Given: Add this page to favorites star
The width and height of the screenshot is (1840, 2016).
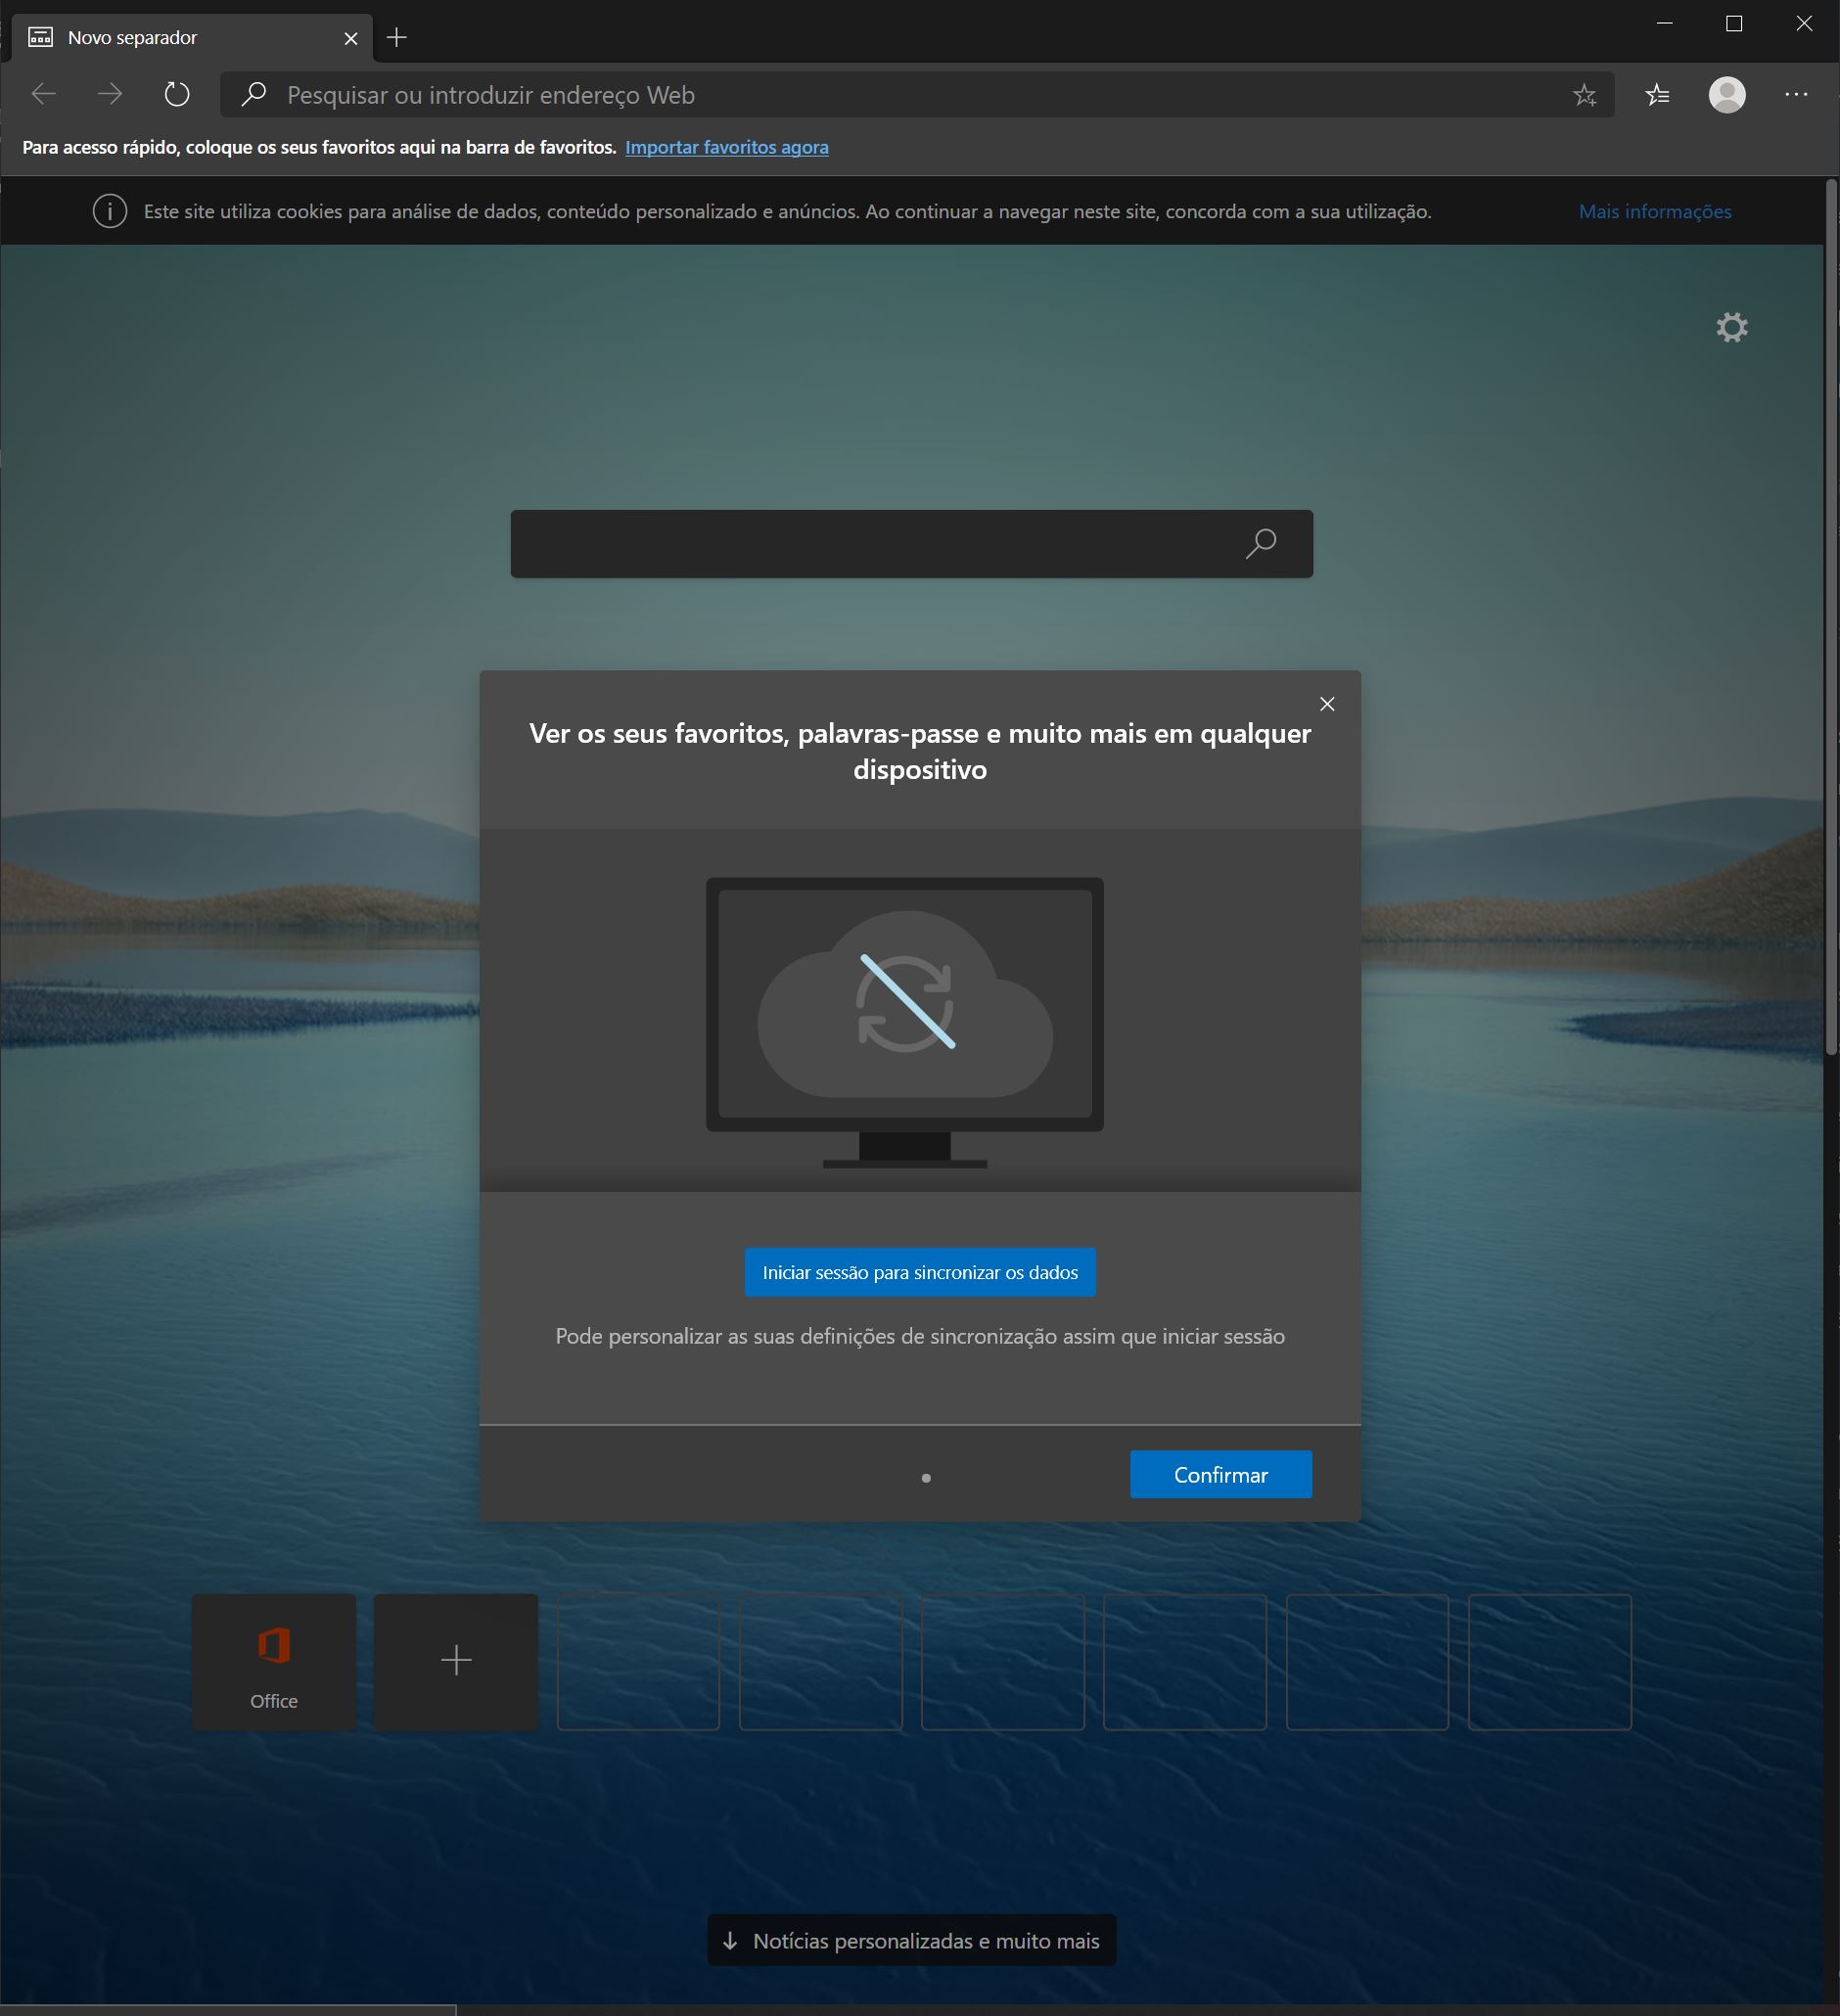Looking at the screenshot, I should coord(1584,95).
